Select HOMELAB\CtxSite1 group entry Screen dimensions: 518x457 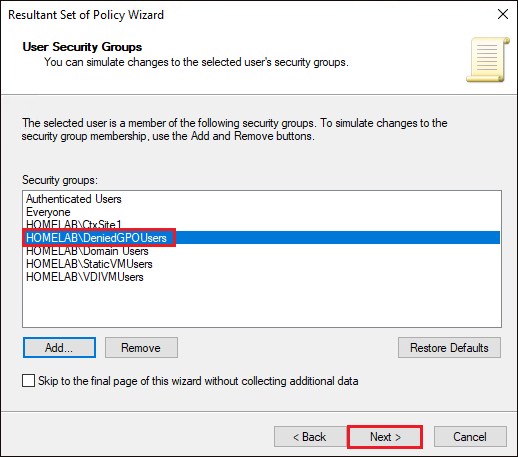pyautogui.click(x=74, y=224)
